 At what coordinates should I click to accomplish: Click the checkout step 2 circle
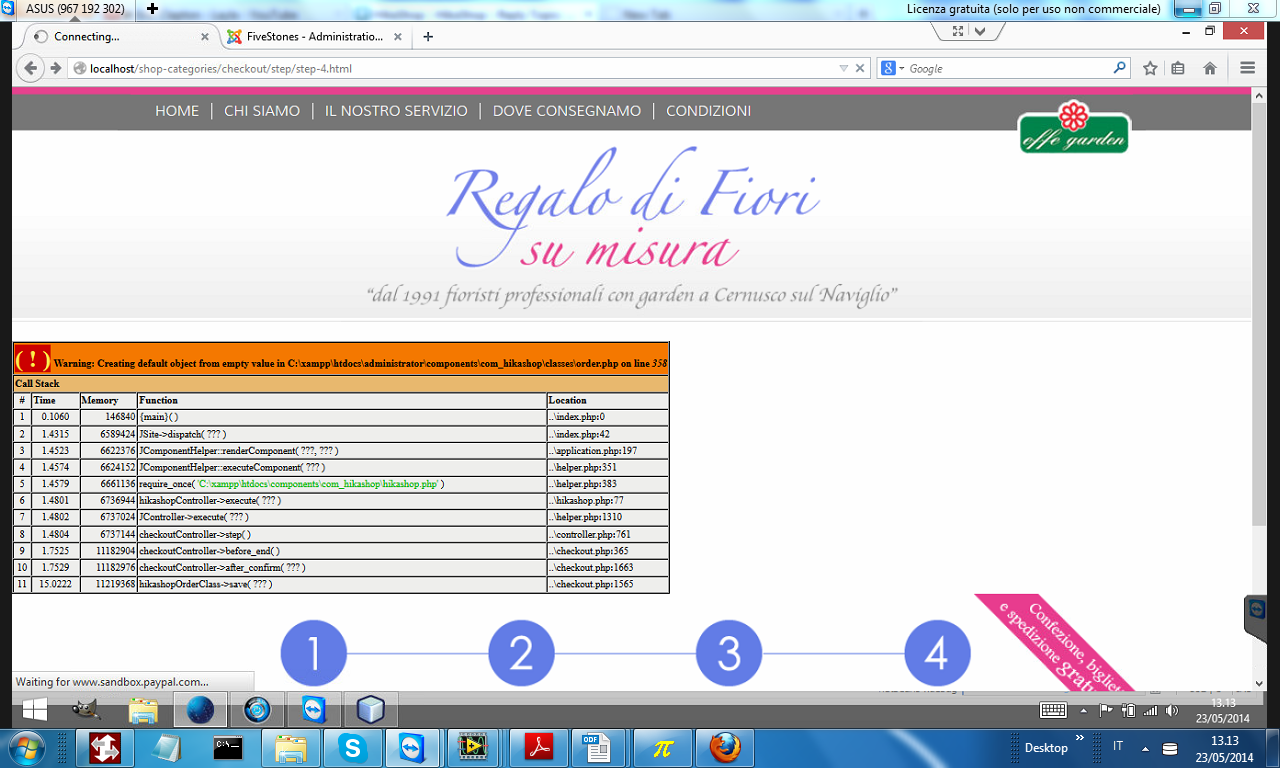[x=521, y=653]
